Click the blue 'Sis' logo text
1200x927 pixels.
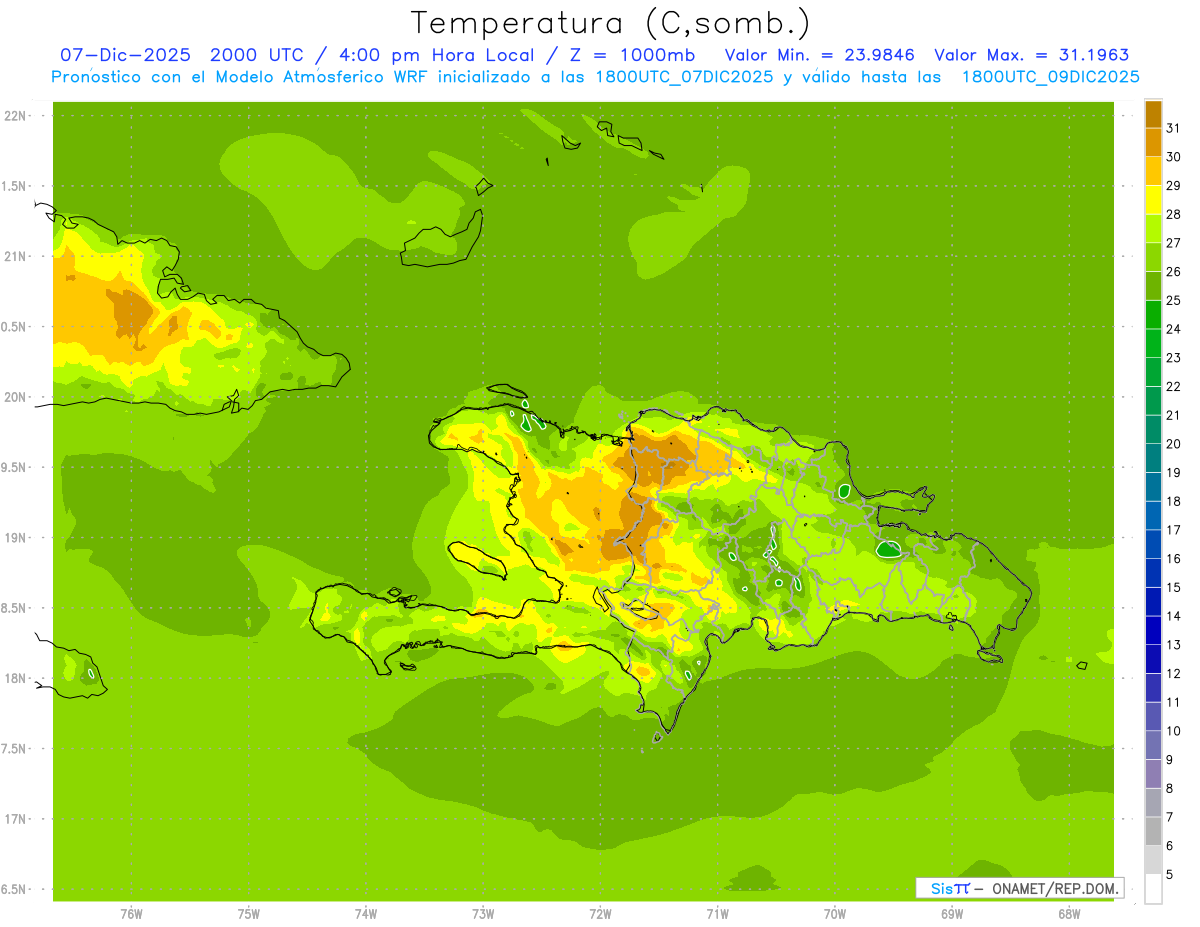(942, 888)
